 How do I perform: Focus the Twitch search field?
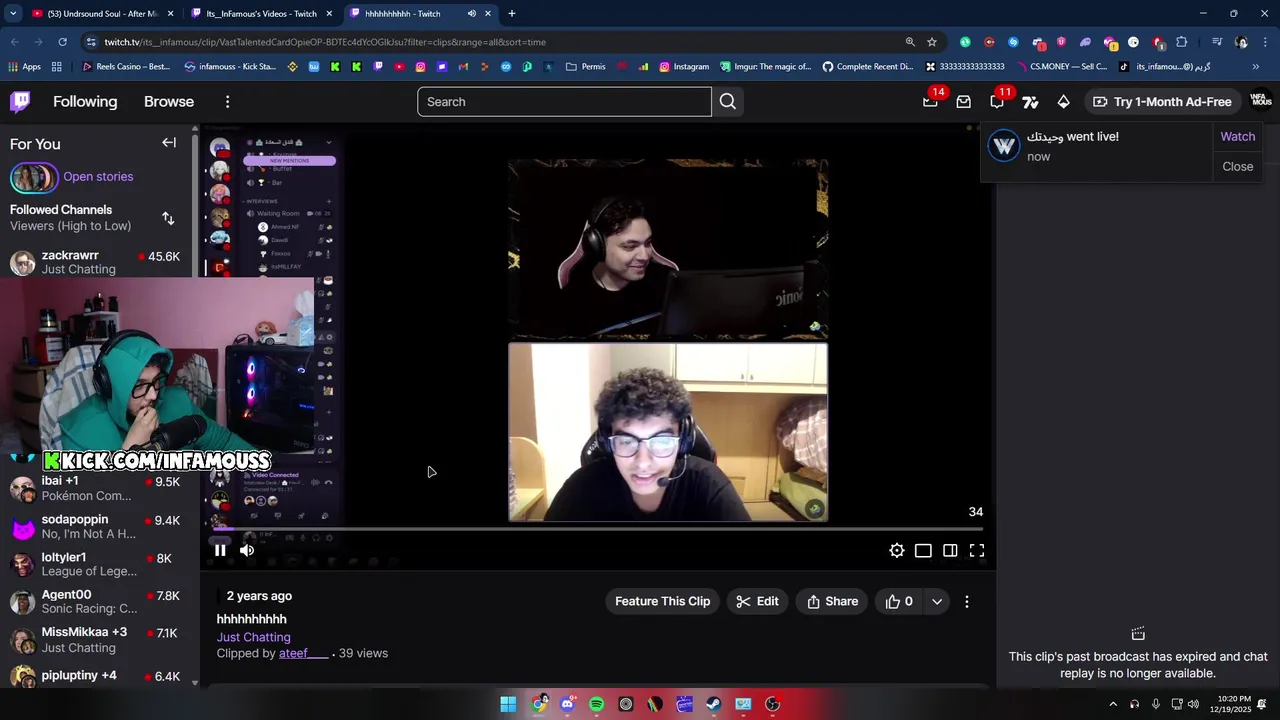click(x=564, y=101)
